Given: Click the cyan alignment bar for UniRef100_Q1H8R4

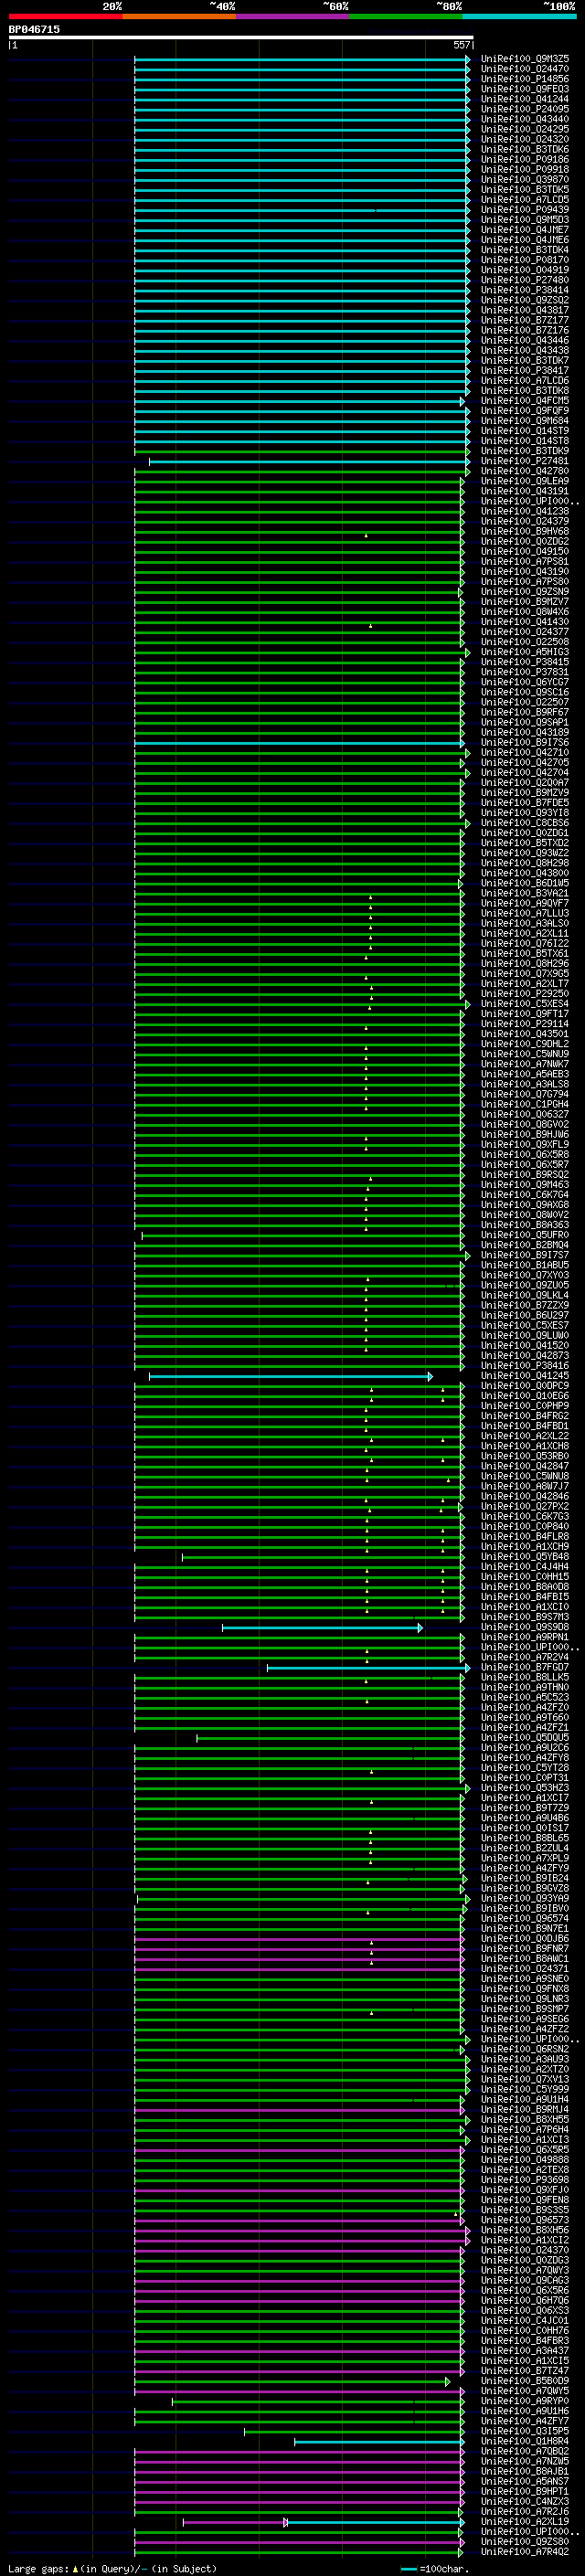Looking at the screenshot, I should tap(379, 2442).
